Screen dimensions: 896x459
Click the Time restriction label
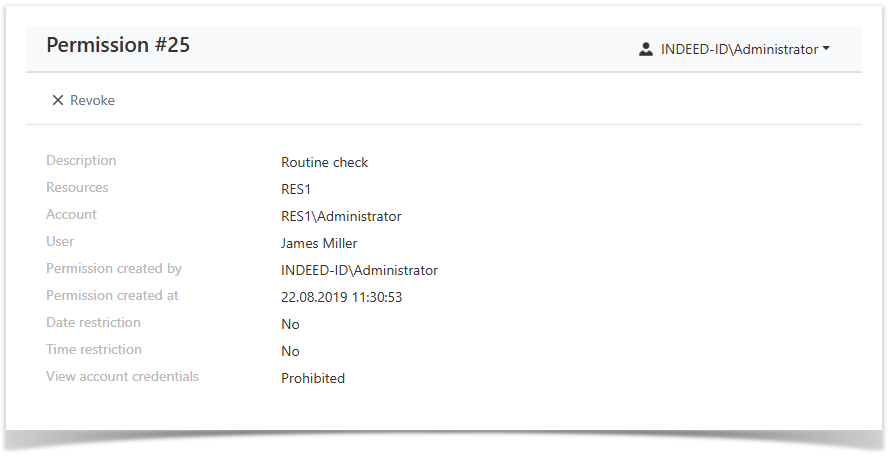94,349
